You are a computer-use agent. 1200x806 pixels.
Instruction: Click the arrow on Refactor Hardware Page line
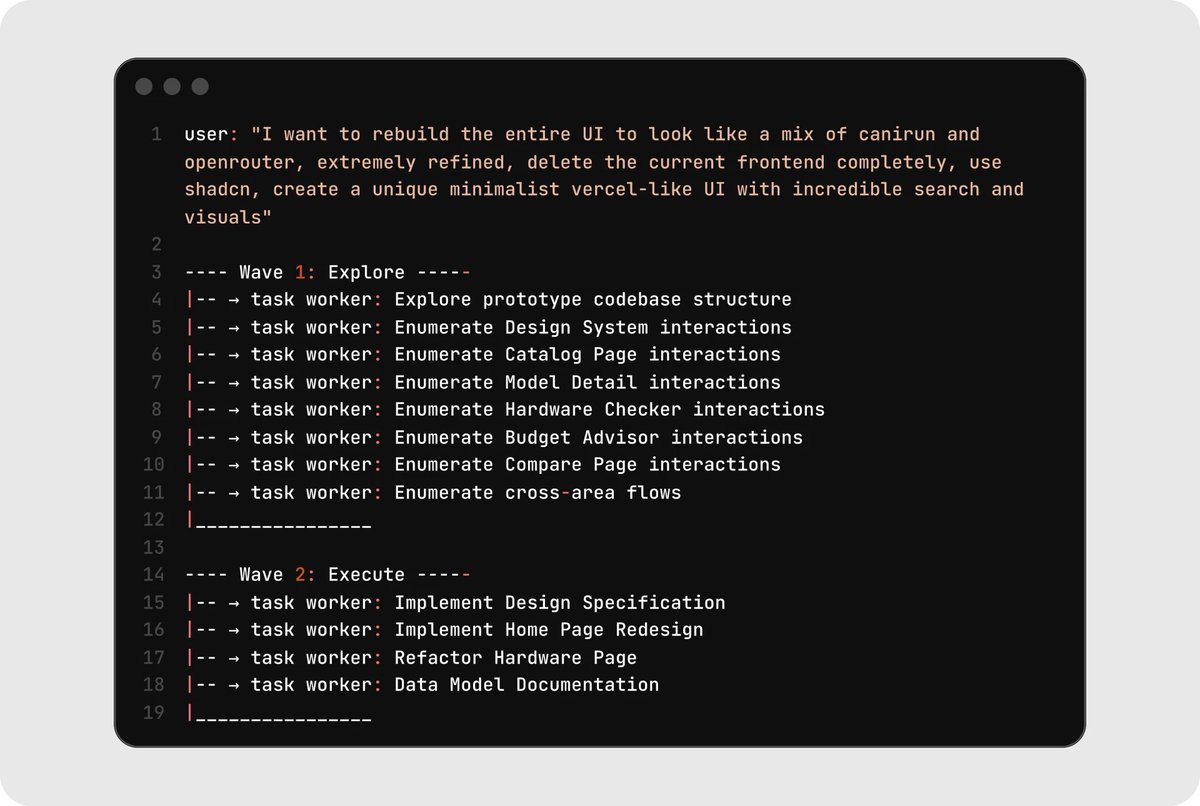234,658
